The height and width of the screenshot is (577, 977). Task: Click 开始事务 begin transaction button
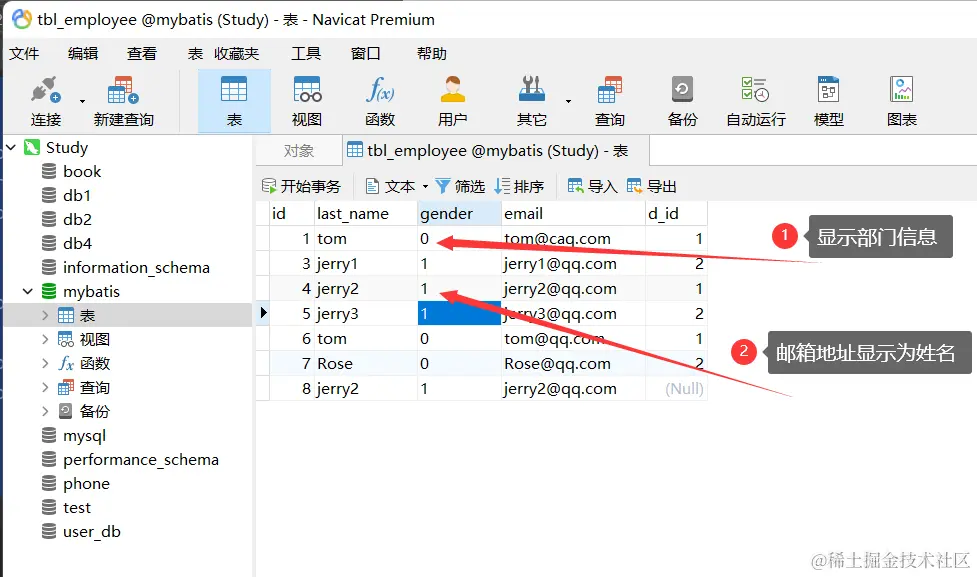tap(302, 186)
